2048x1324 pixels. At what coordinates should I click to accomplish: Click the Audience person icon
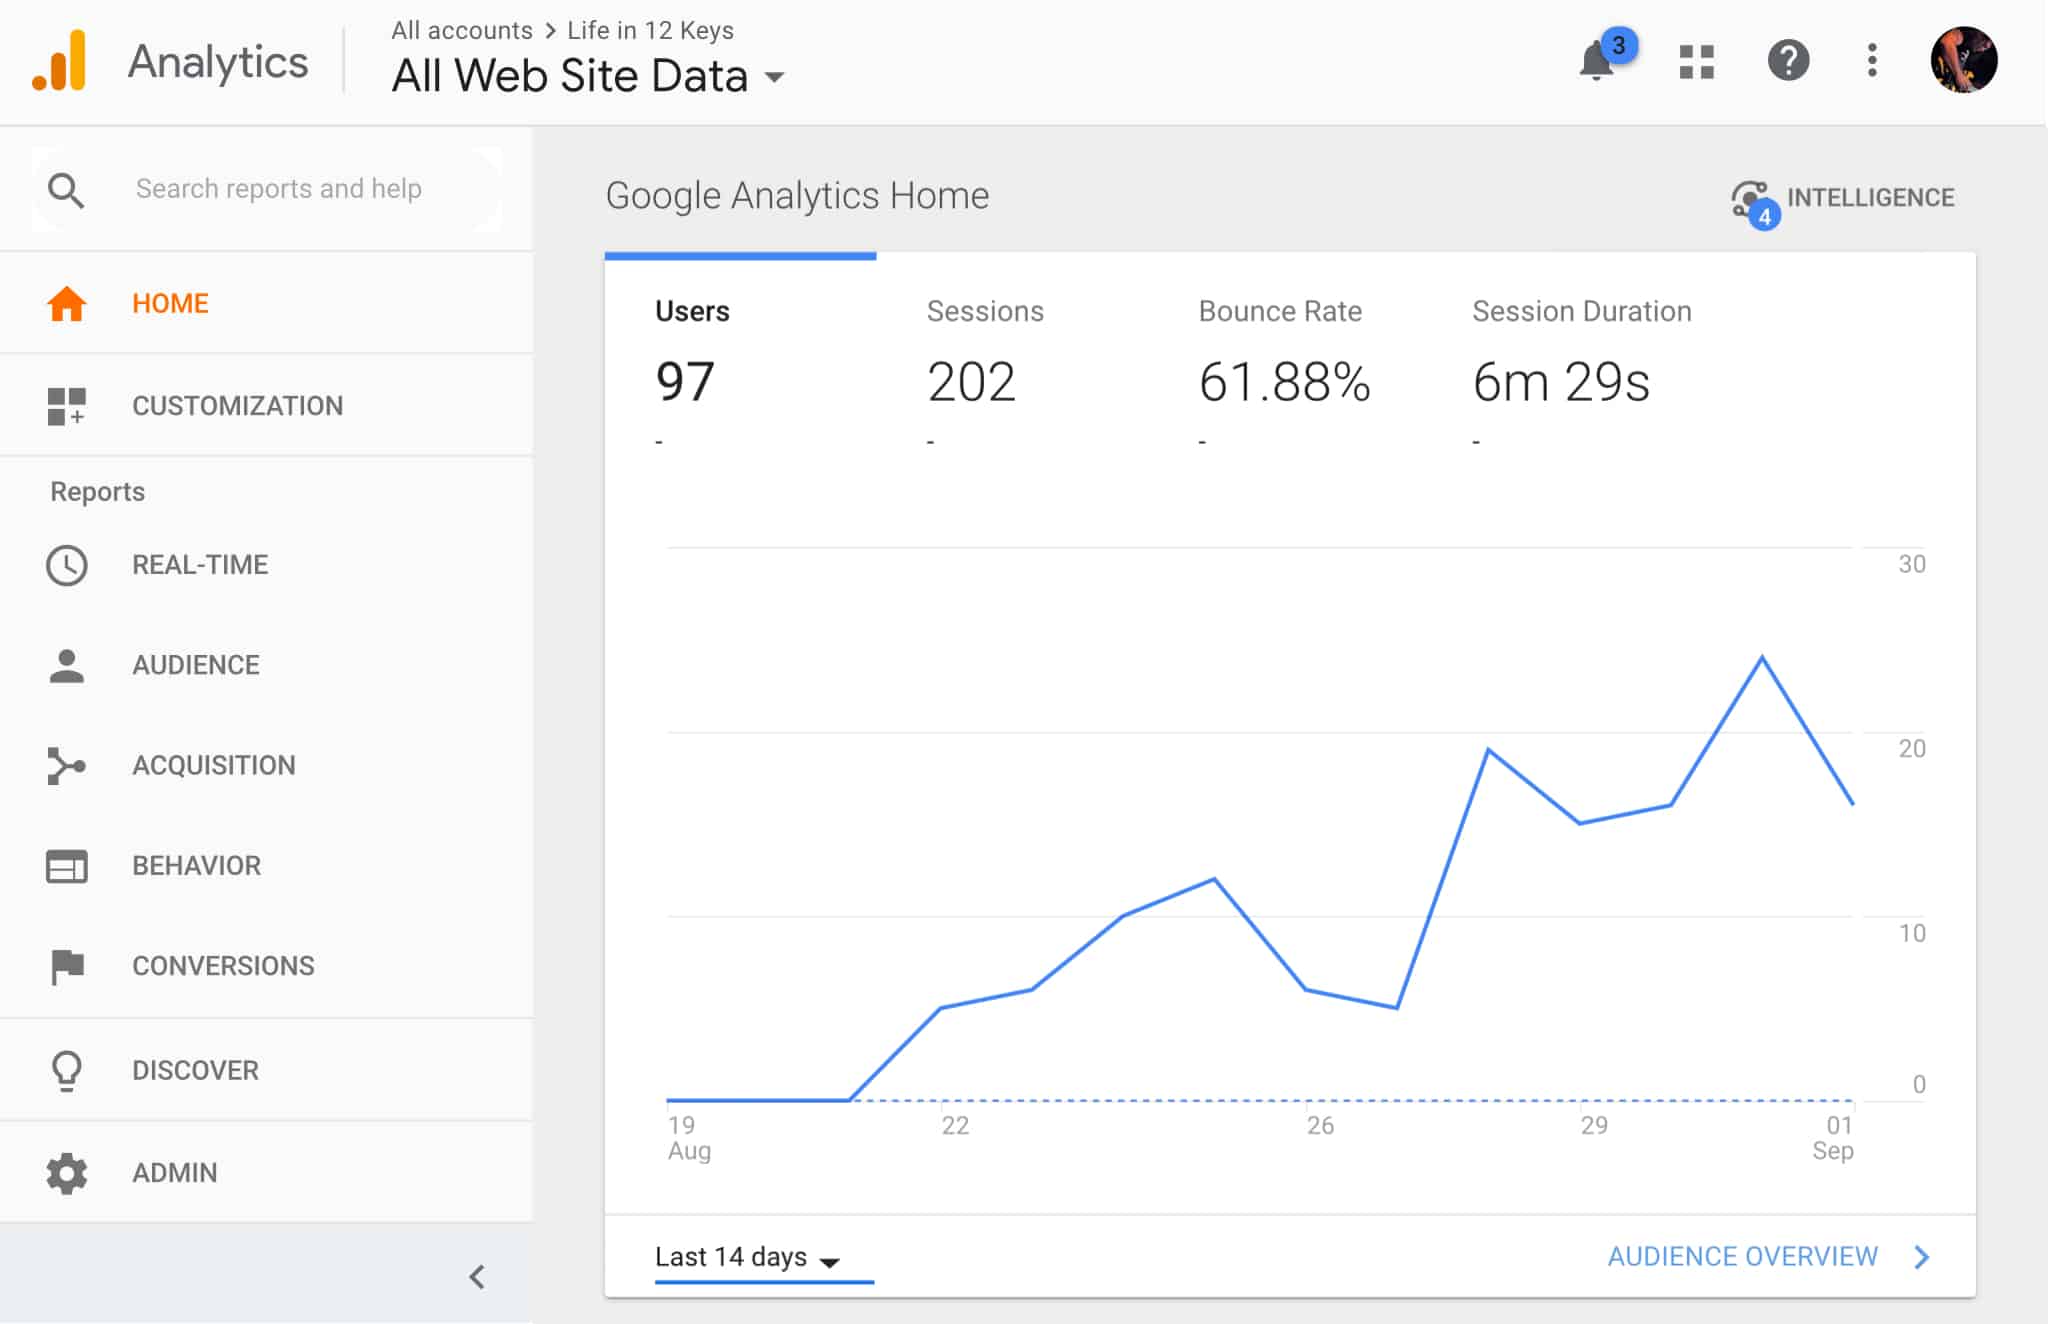click(x=67, y=666)
